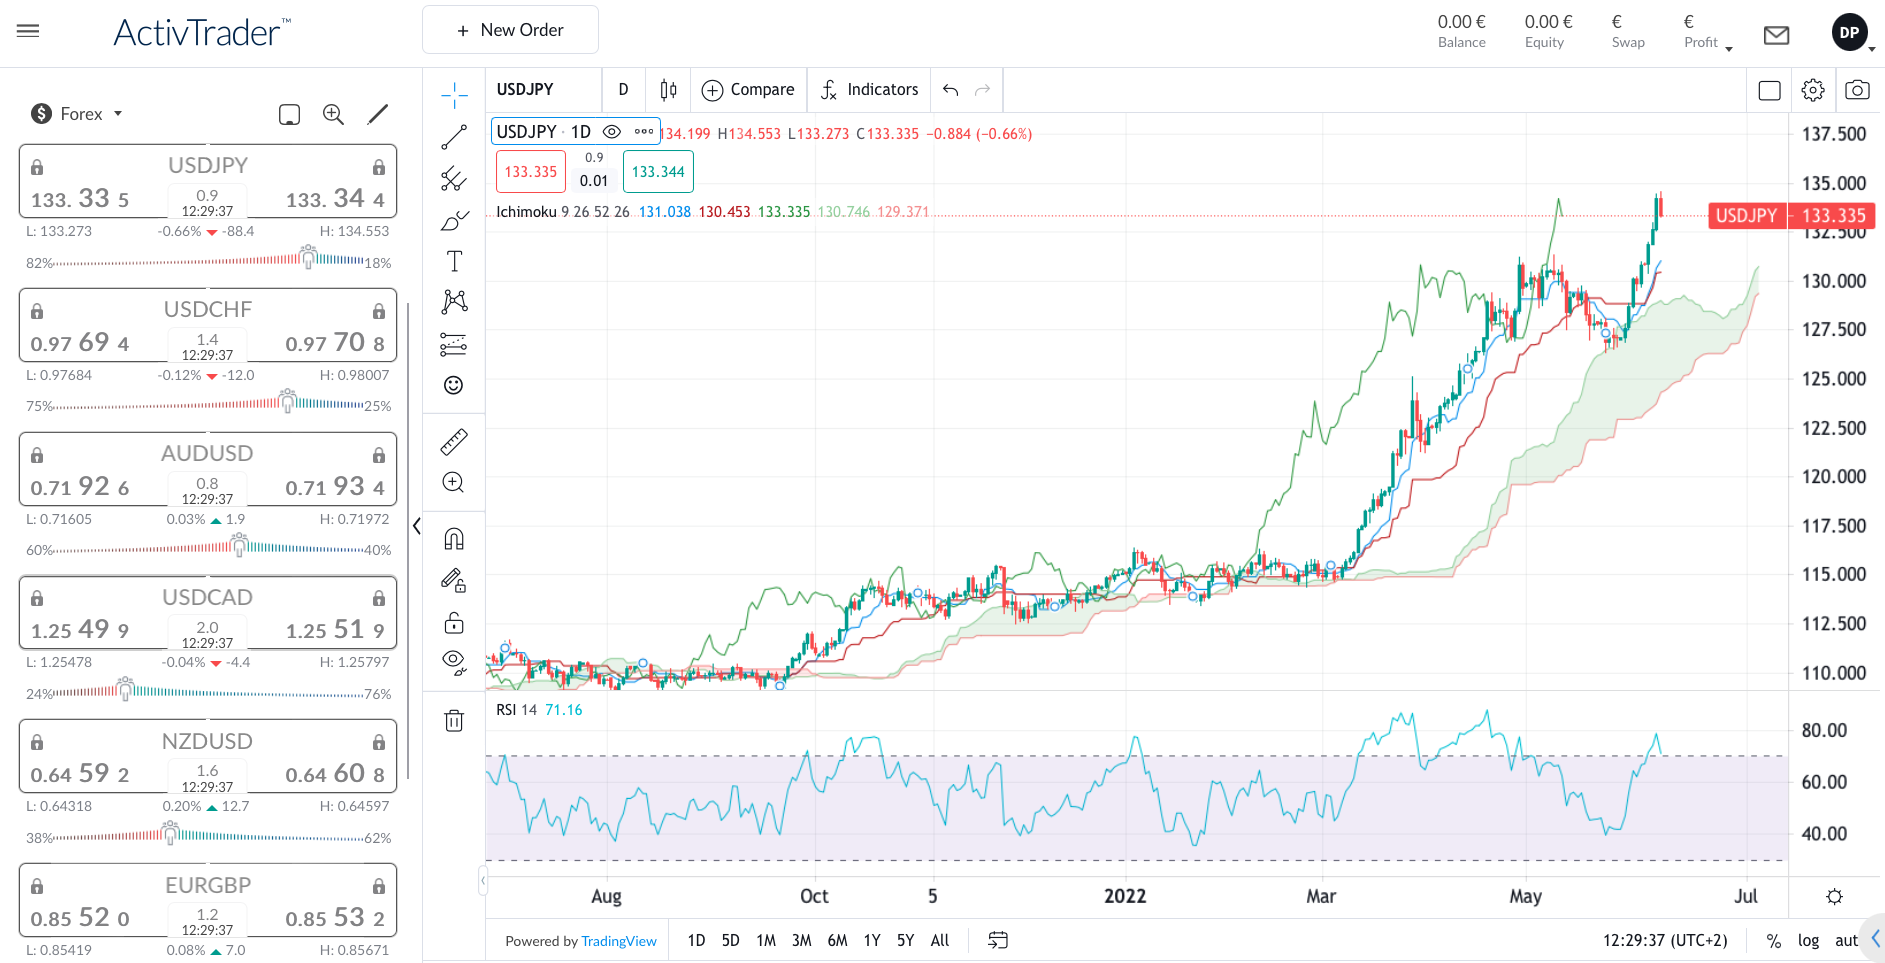This screenshot has width=1885, height=963.
Task: Toggle USDJPY series visibility eye icon
Action: pos(612,132)
